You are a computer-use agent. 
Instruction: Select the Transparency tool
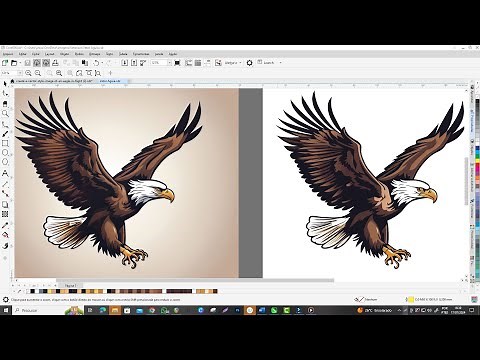(x=5, y=214)
